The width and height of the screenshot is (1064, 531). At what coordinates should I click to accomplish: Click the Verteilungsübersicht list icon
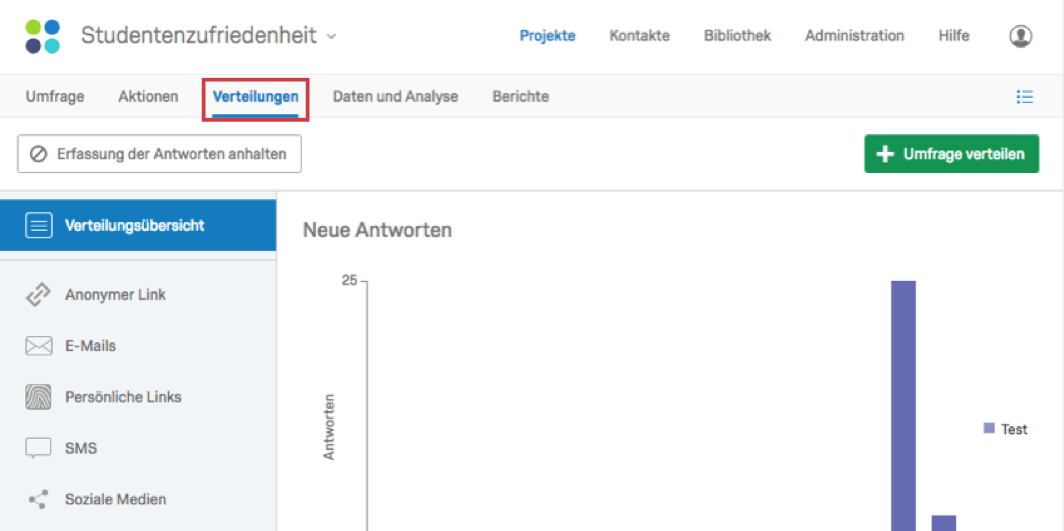(39, 226)
